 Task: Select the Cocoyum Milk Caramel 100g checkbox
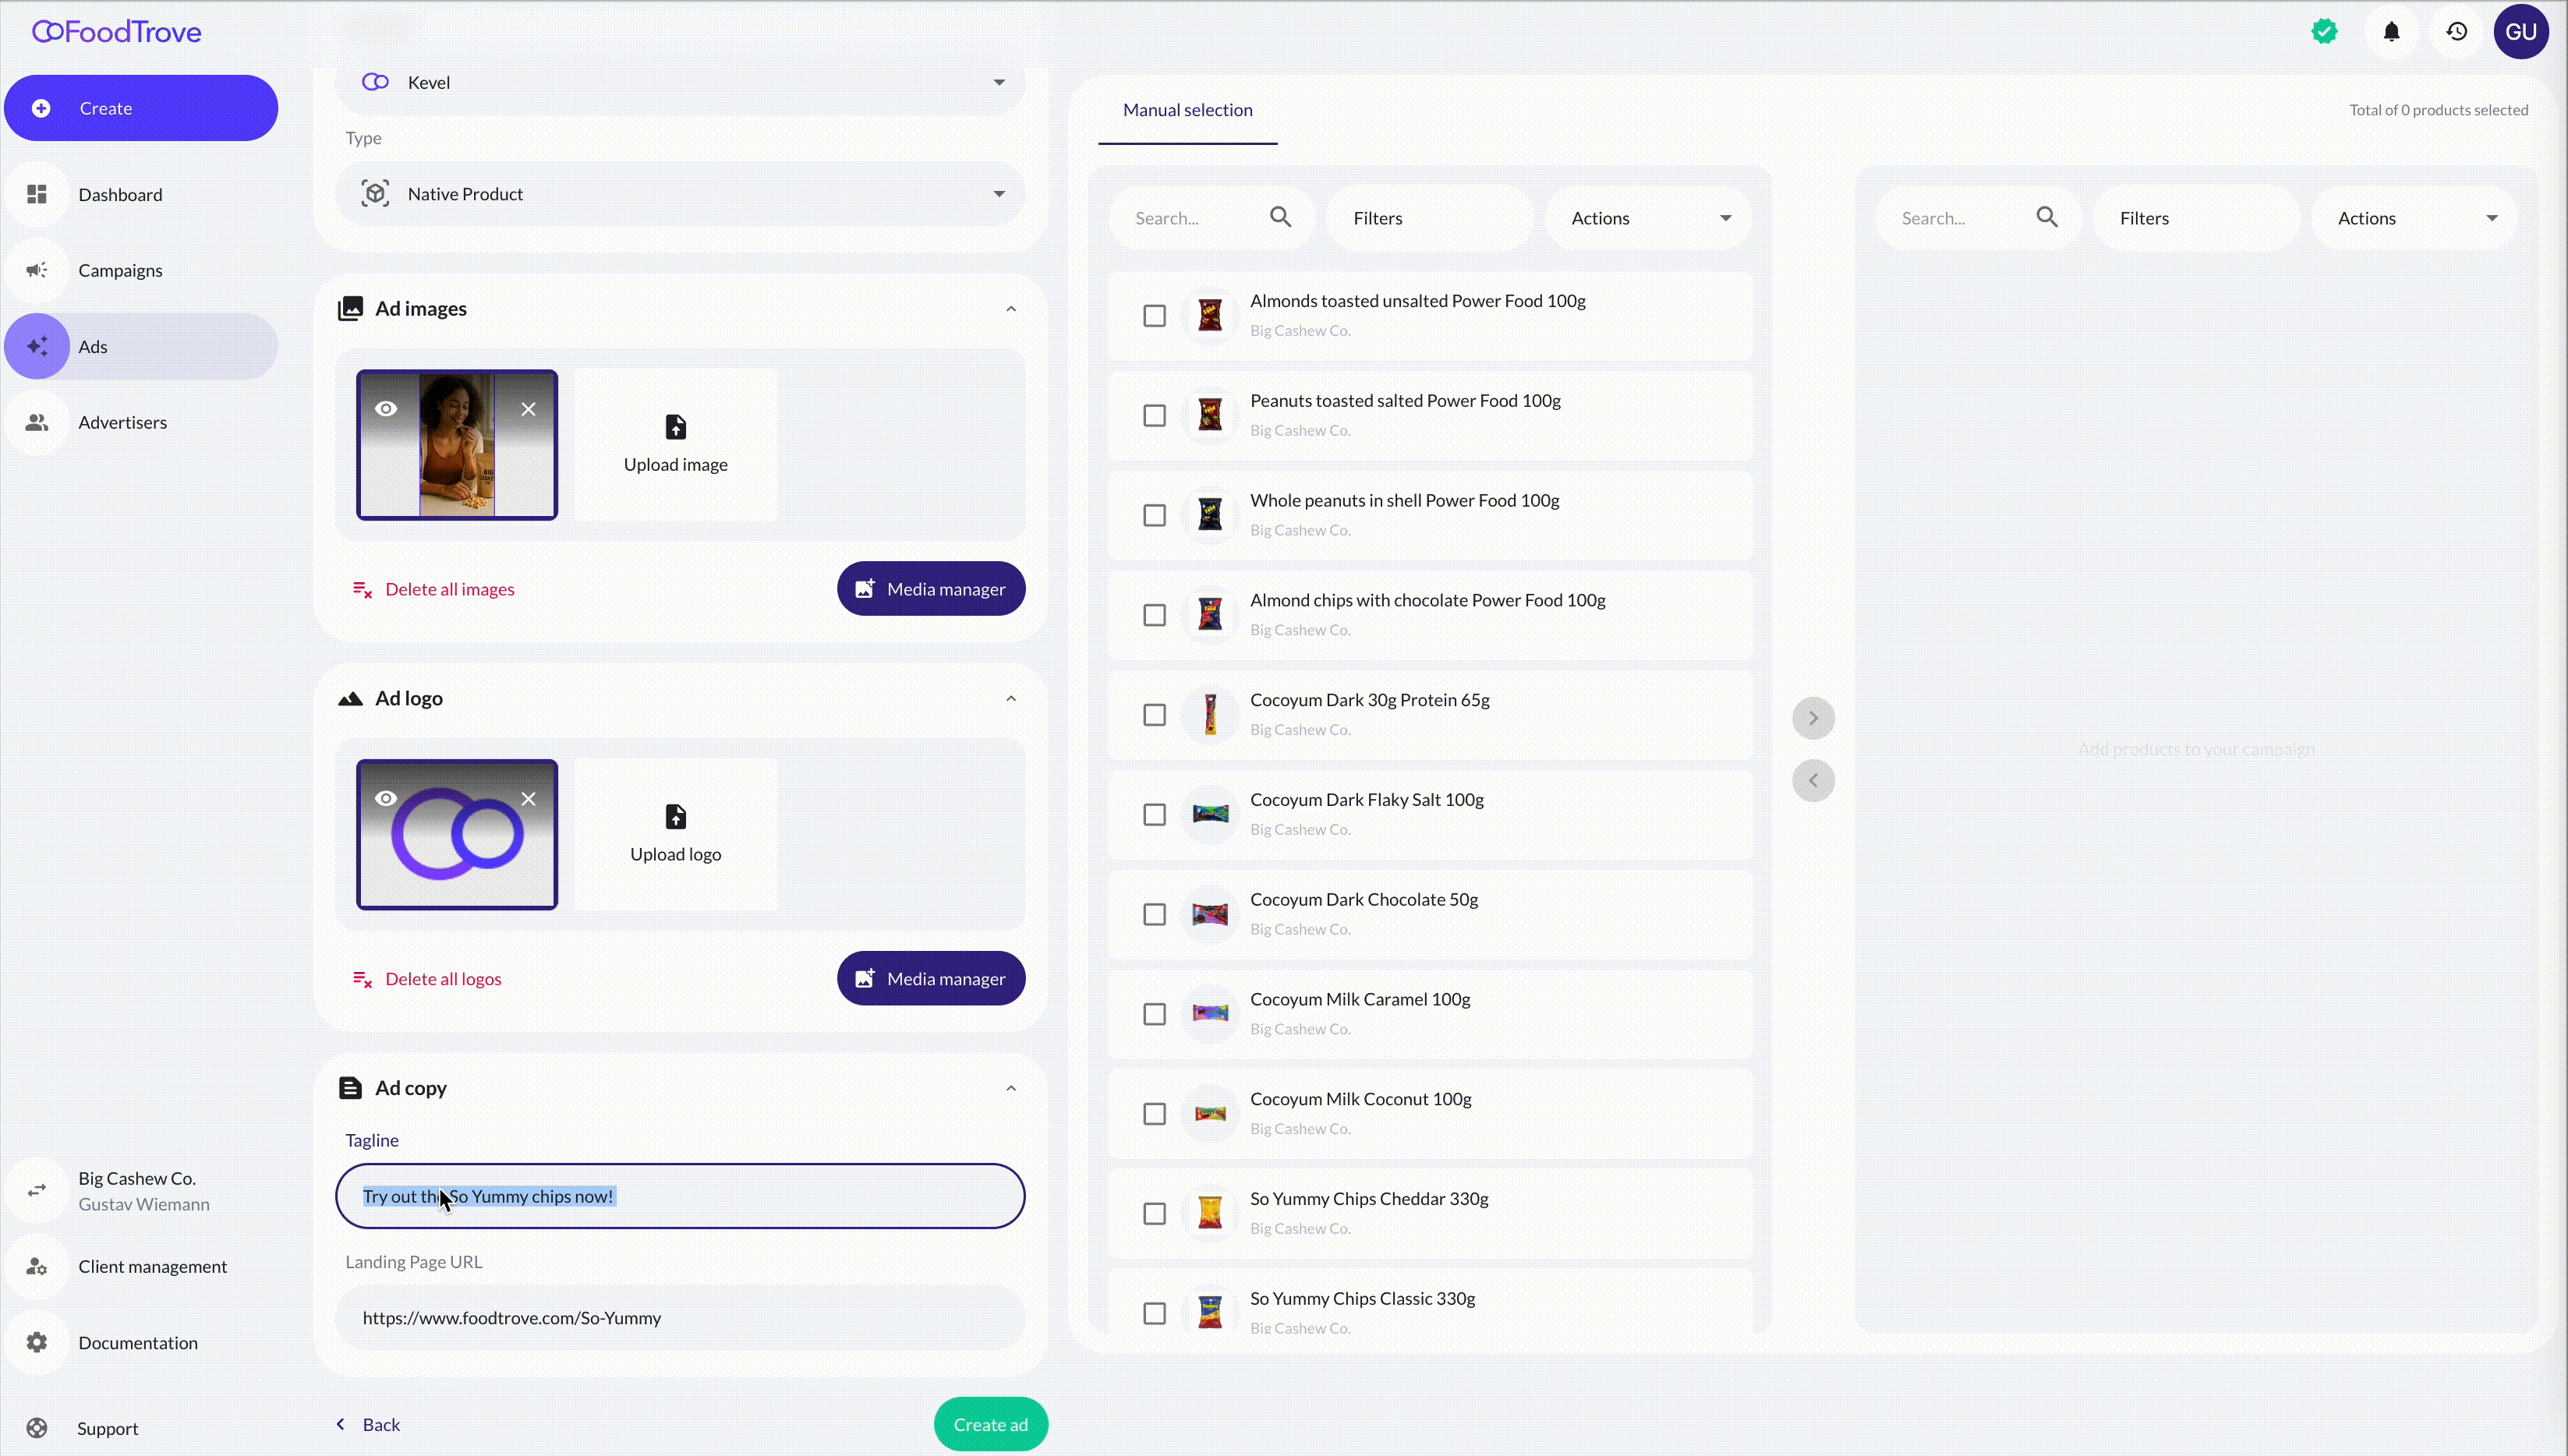coord(1154,1014)
